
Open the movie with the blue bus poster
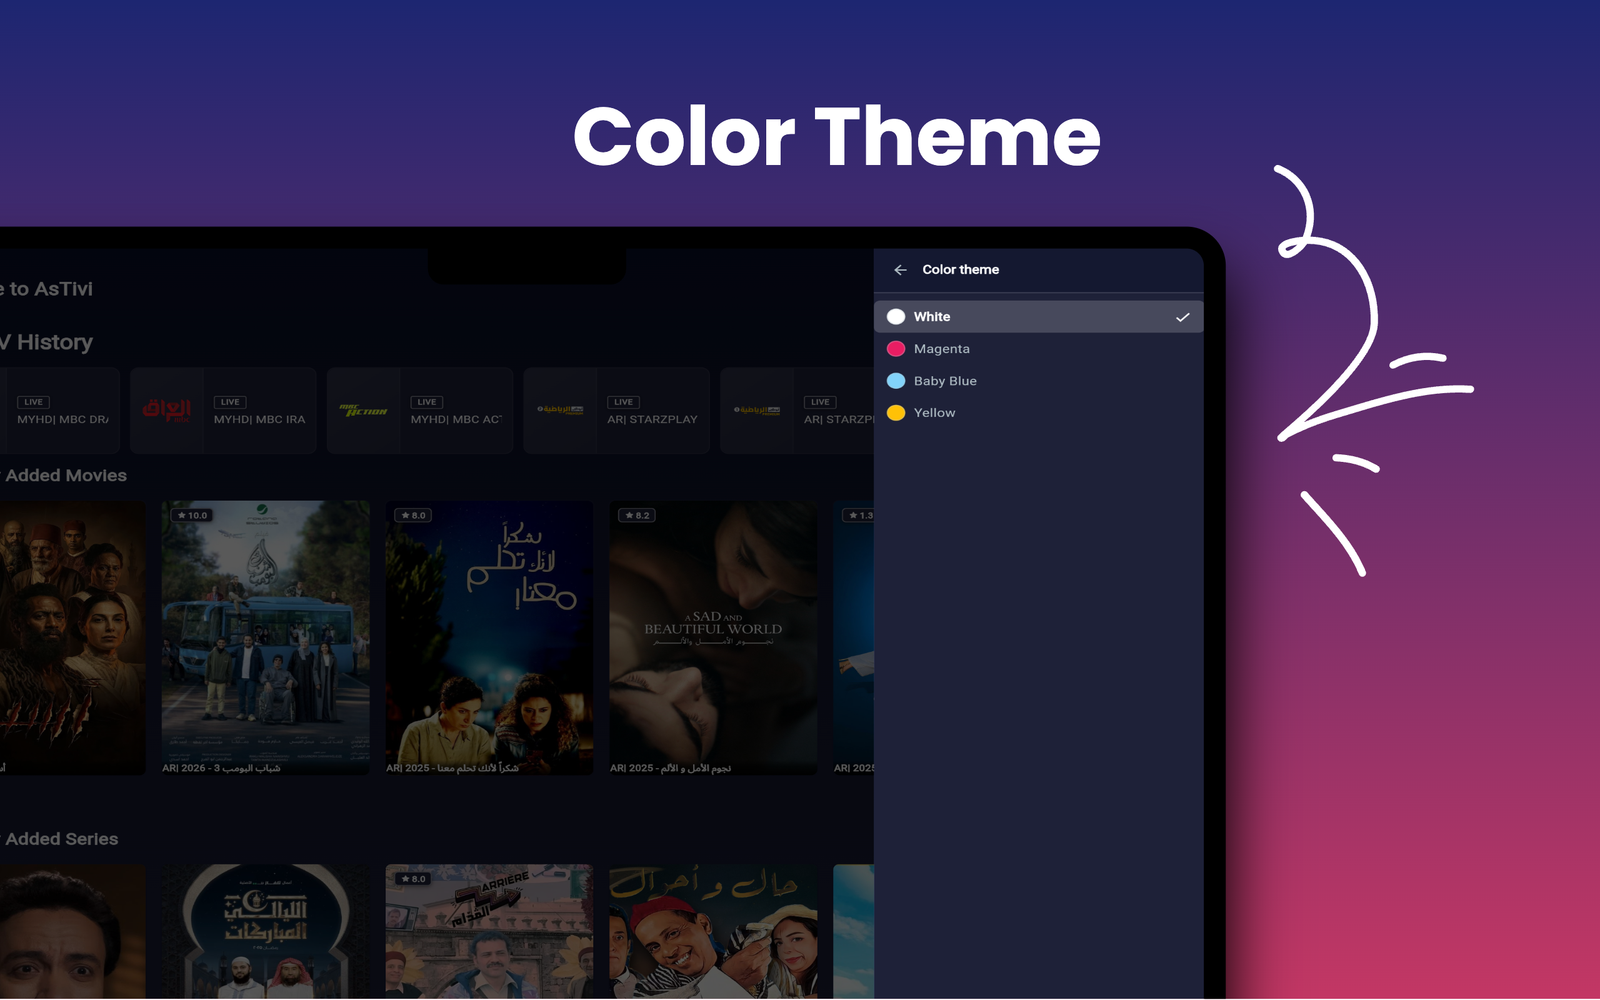tap(266, 638)
